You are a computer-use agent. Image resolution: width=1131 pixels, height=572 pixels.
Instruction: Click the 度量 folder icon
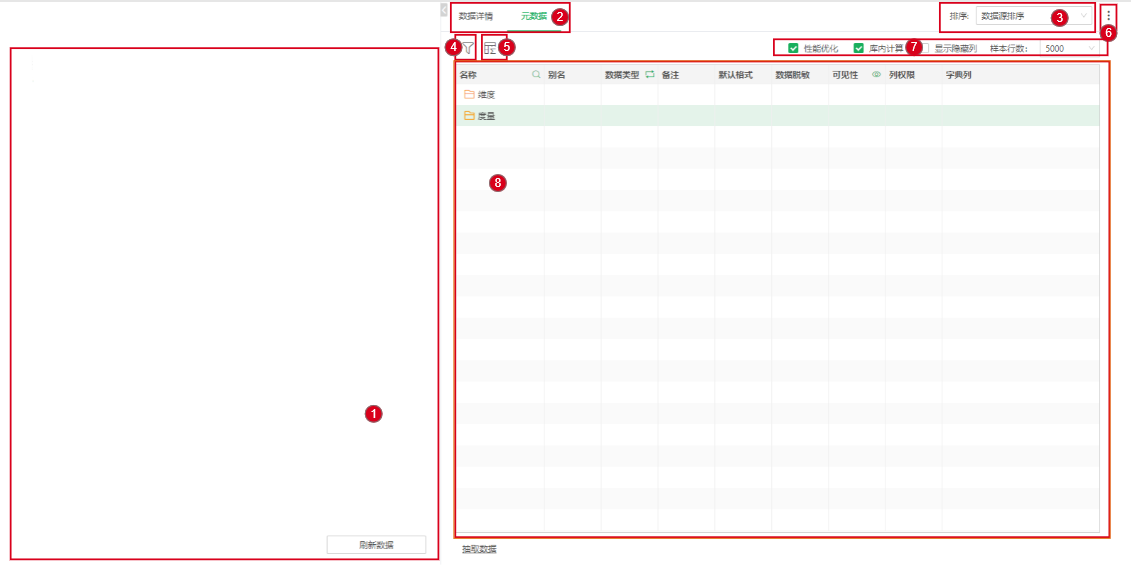click(x=469, y=116)
